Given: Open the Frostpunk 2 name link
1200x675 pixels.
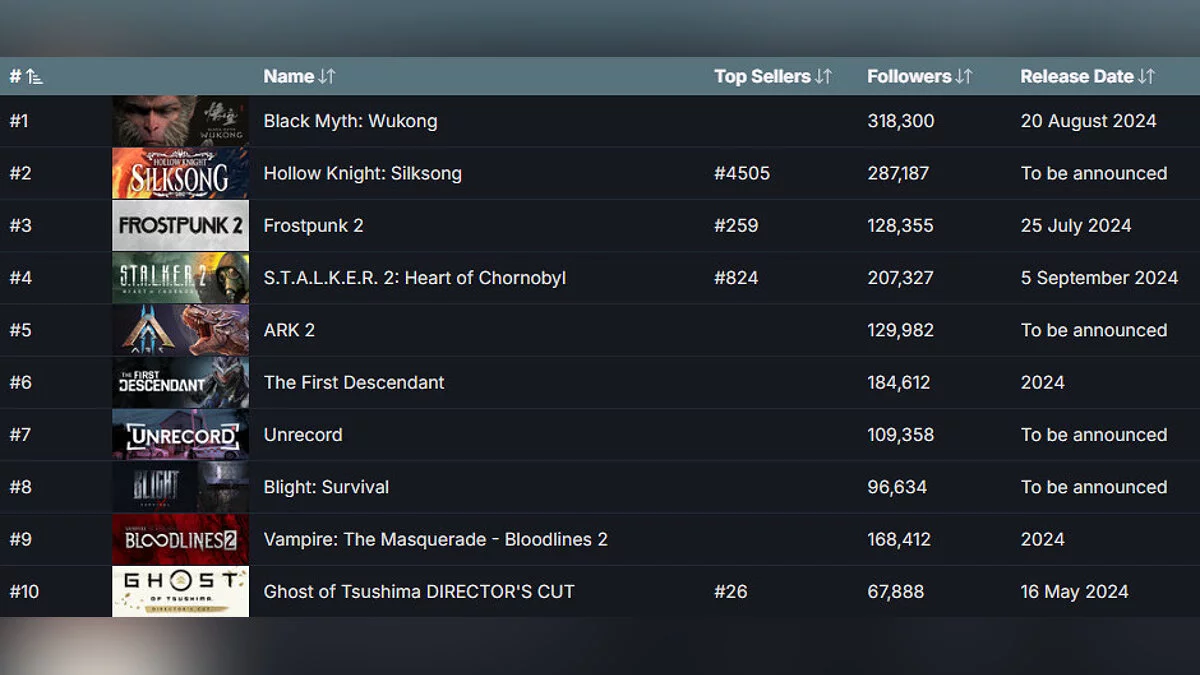Looking at the screenshot, I should [x=313, y=225].
